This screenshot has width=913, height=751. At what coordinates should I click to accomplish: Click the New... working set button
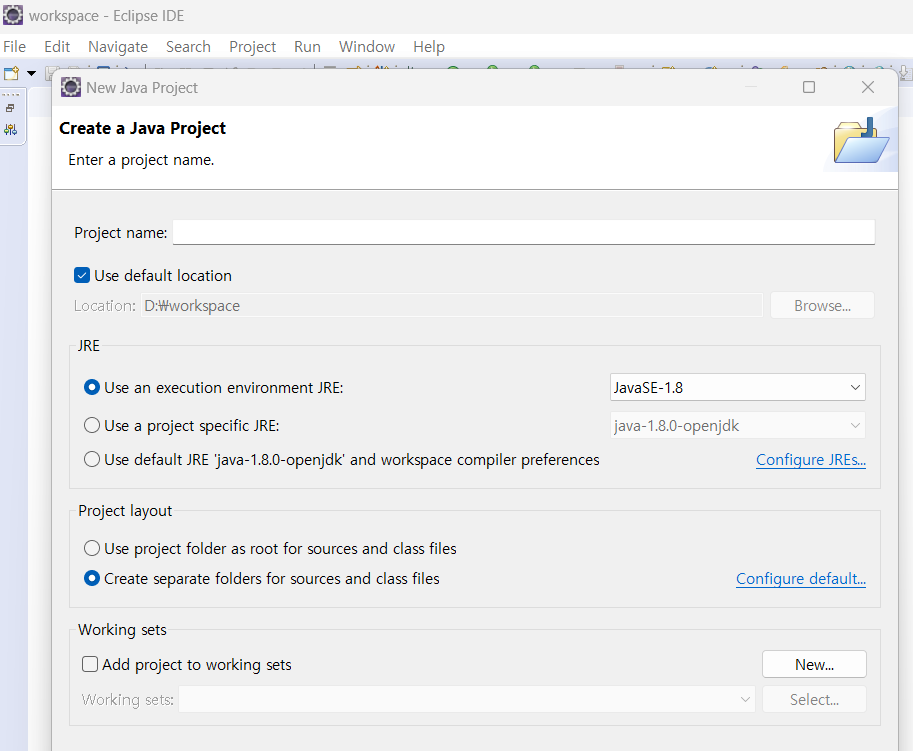(814, 664)
